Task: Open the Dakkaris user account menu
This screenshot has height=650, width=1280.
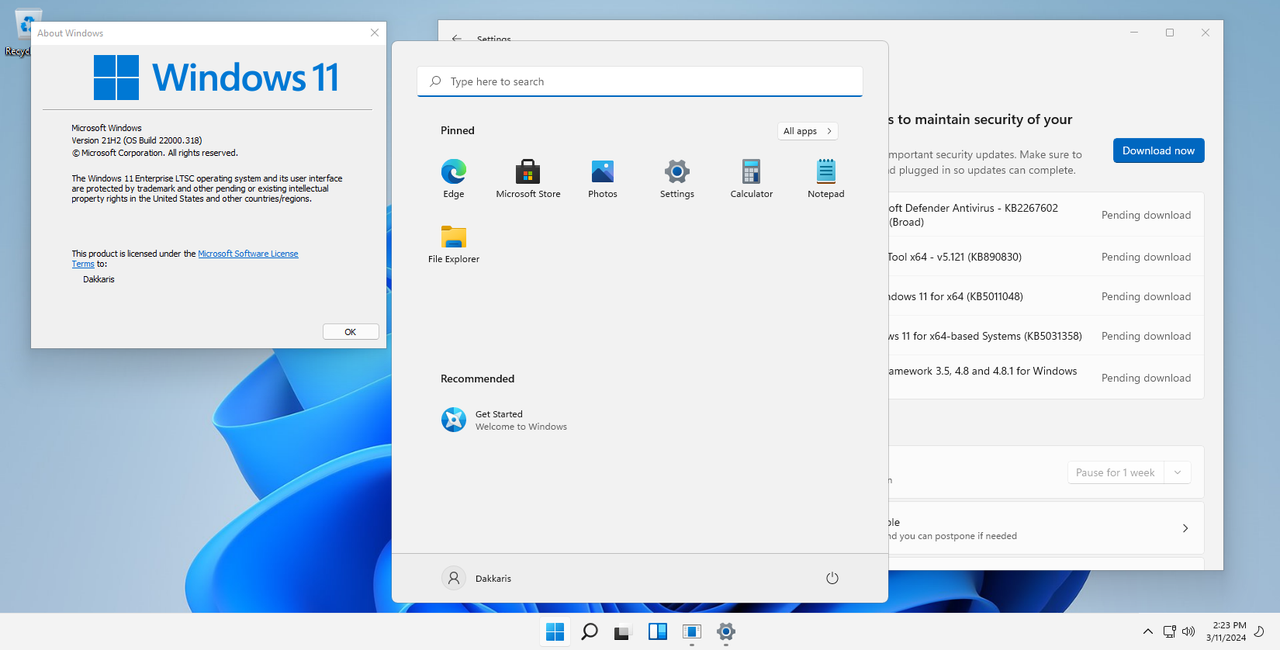Action: click(x=477, y=578)
